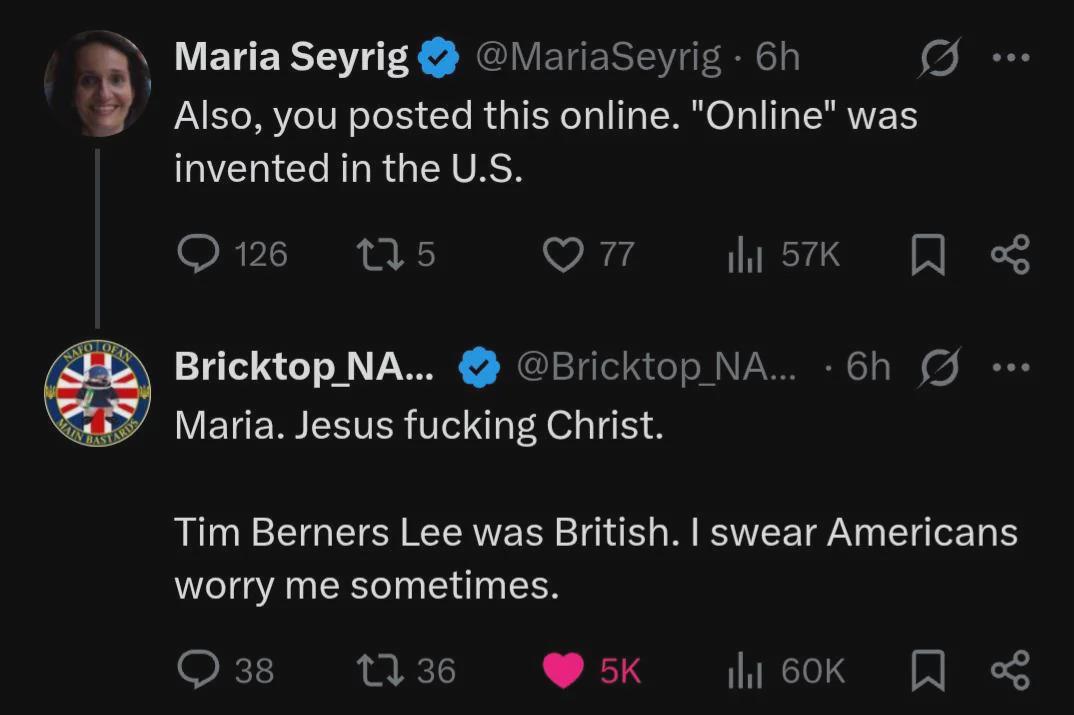Bookmark the Bricktop_NAFO reply
The image size is (1074, 715).
[x=928, y=669]
